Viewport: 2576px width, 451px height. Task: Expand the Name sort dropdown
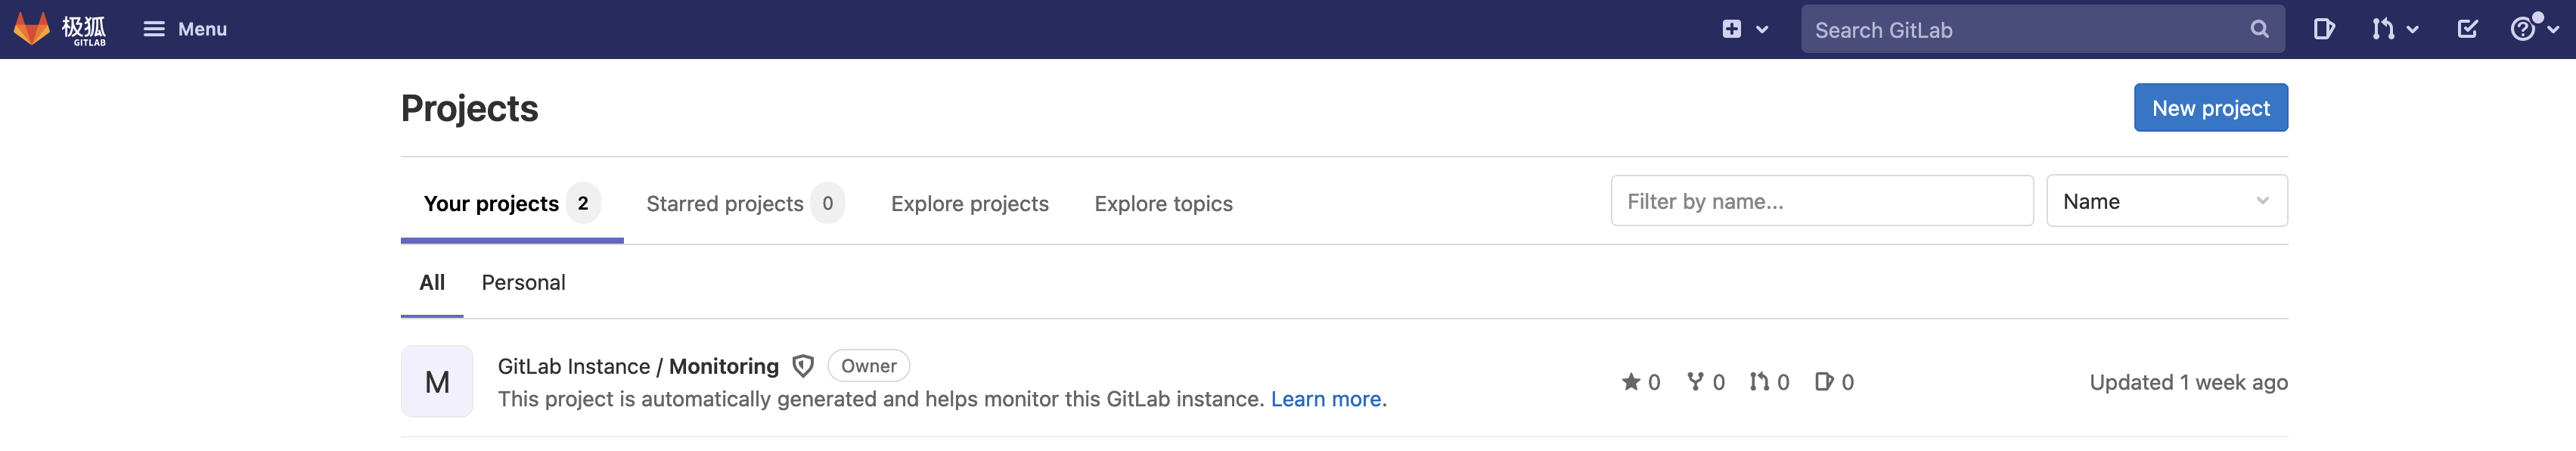[x=2166, y=201]
